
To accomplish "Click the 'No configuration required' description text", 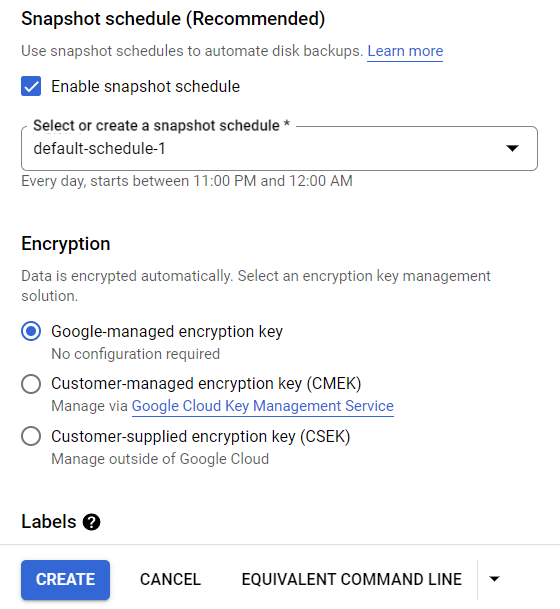I will click(x=136, y=354).
